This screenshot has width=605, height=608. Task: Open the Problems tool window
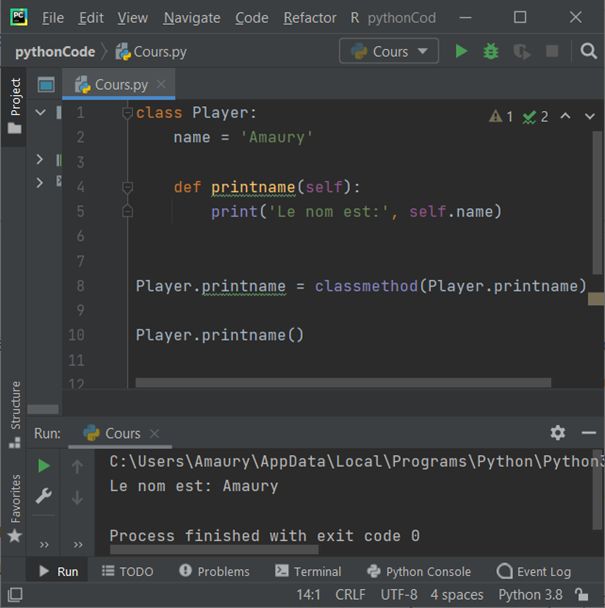point(214,572)
